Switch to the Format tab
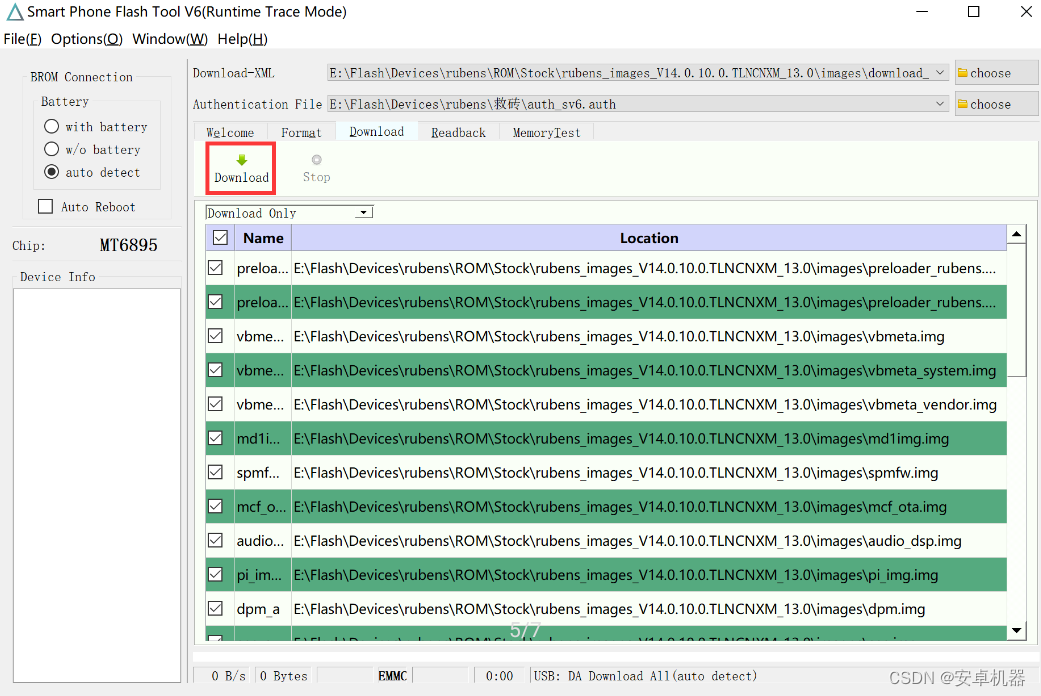 click(301, 132)
